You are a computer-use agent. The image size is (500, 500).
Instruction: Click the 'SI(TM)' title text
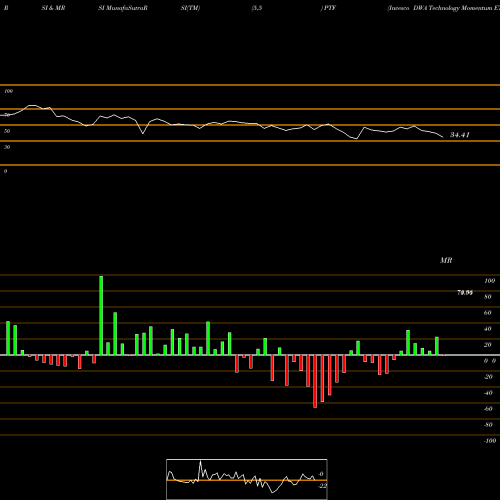[190, 8]
